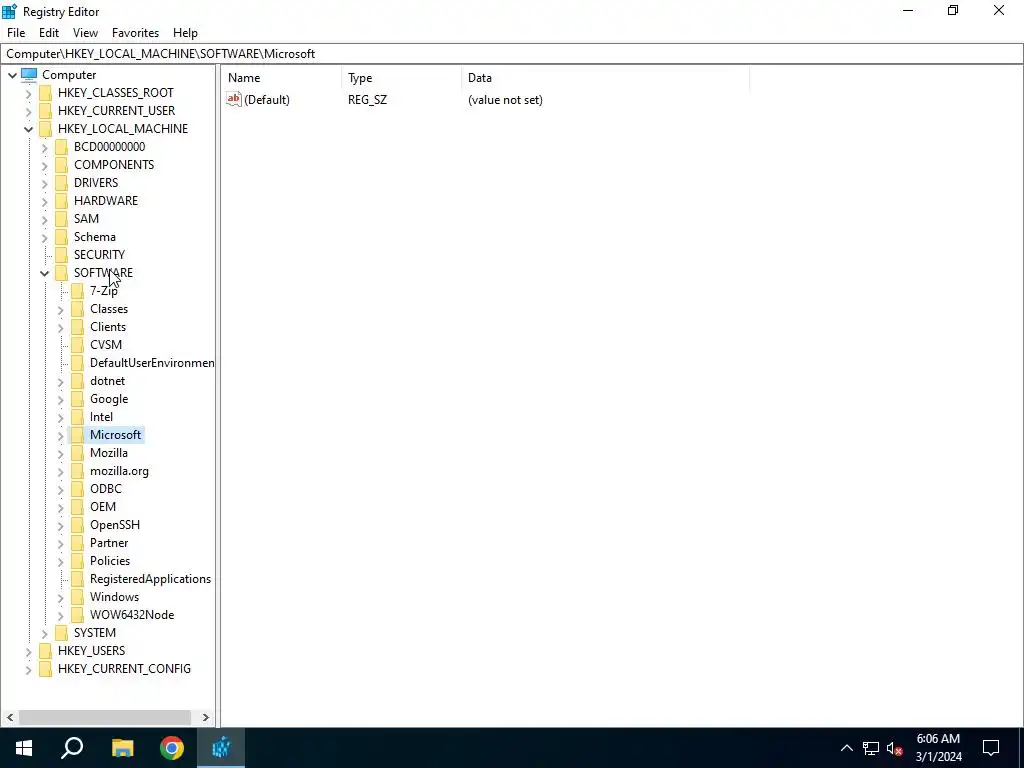Open File Explorer from taskbar
The height and width of the screenshot is (768, 1024).
point(122,748)
